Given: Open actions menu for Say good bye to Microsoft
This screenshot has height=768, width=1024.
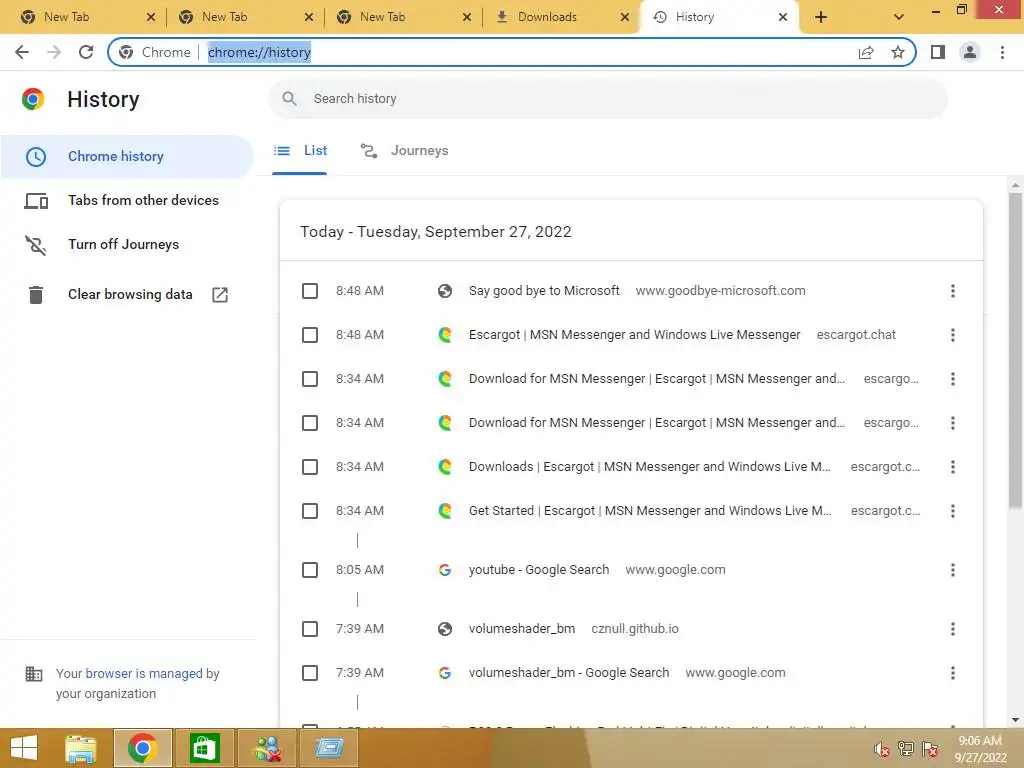Looking at the screenshot, I should 953,291.
